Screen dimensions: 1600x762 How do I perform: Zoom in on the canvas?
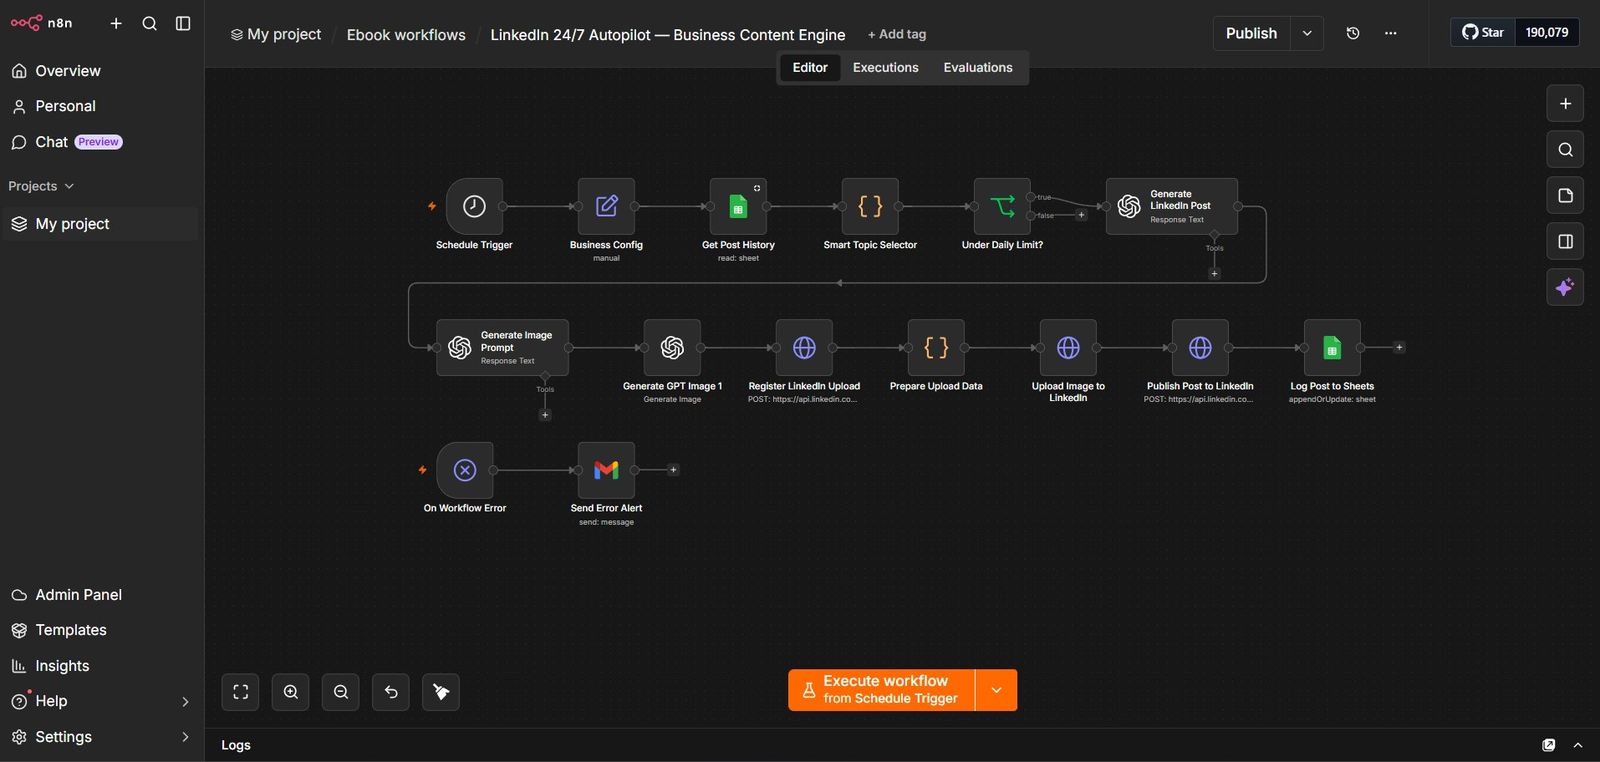tap(291, 692)
